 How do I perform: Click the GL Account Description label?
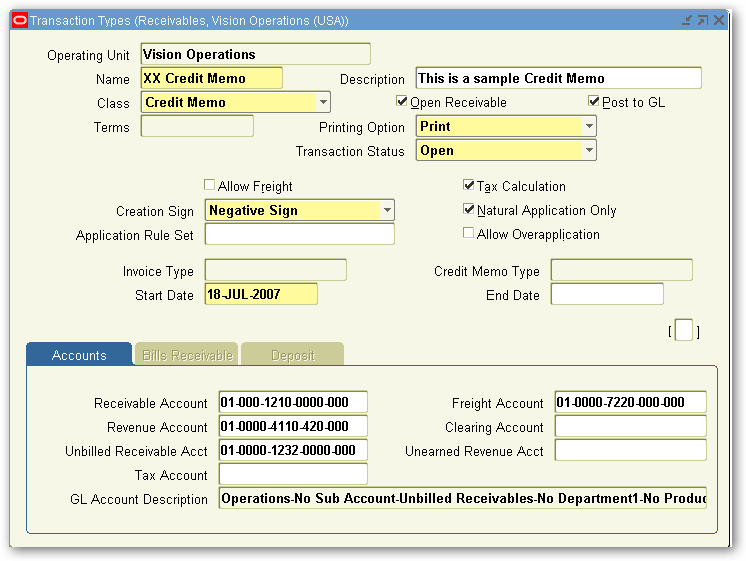139,500
